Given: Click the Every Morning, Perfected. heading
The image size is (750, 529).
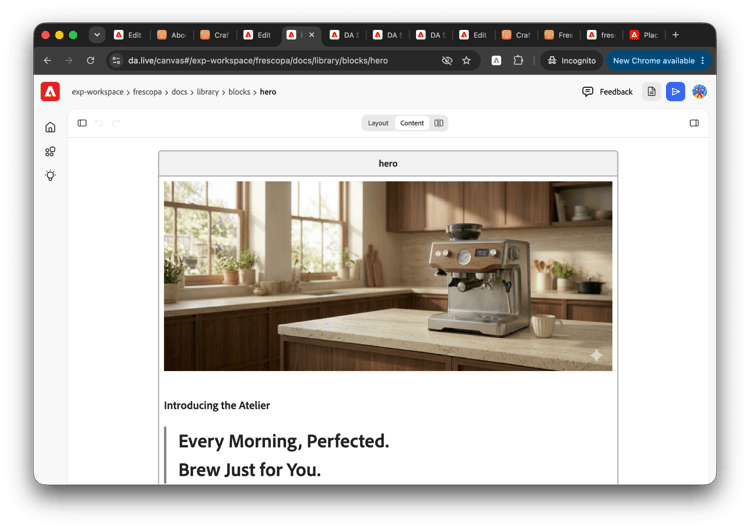Looking at the screenshot, I should 284,441.
